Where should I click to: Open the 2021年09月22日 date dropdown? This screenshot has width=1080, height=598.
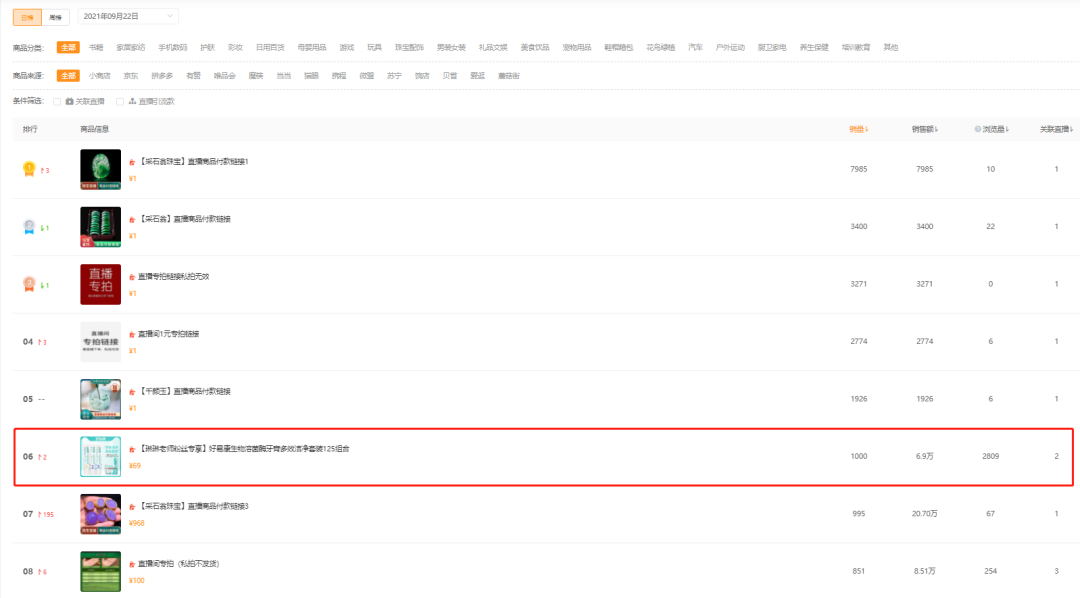pos(128,16)
